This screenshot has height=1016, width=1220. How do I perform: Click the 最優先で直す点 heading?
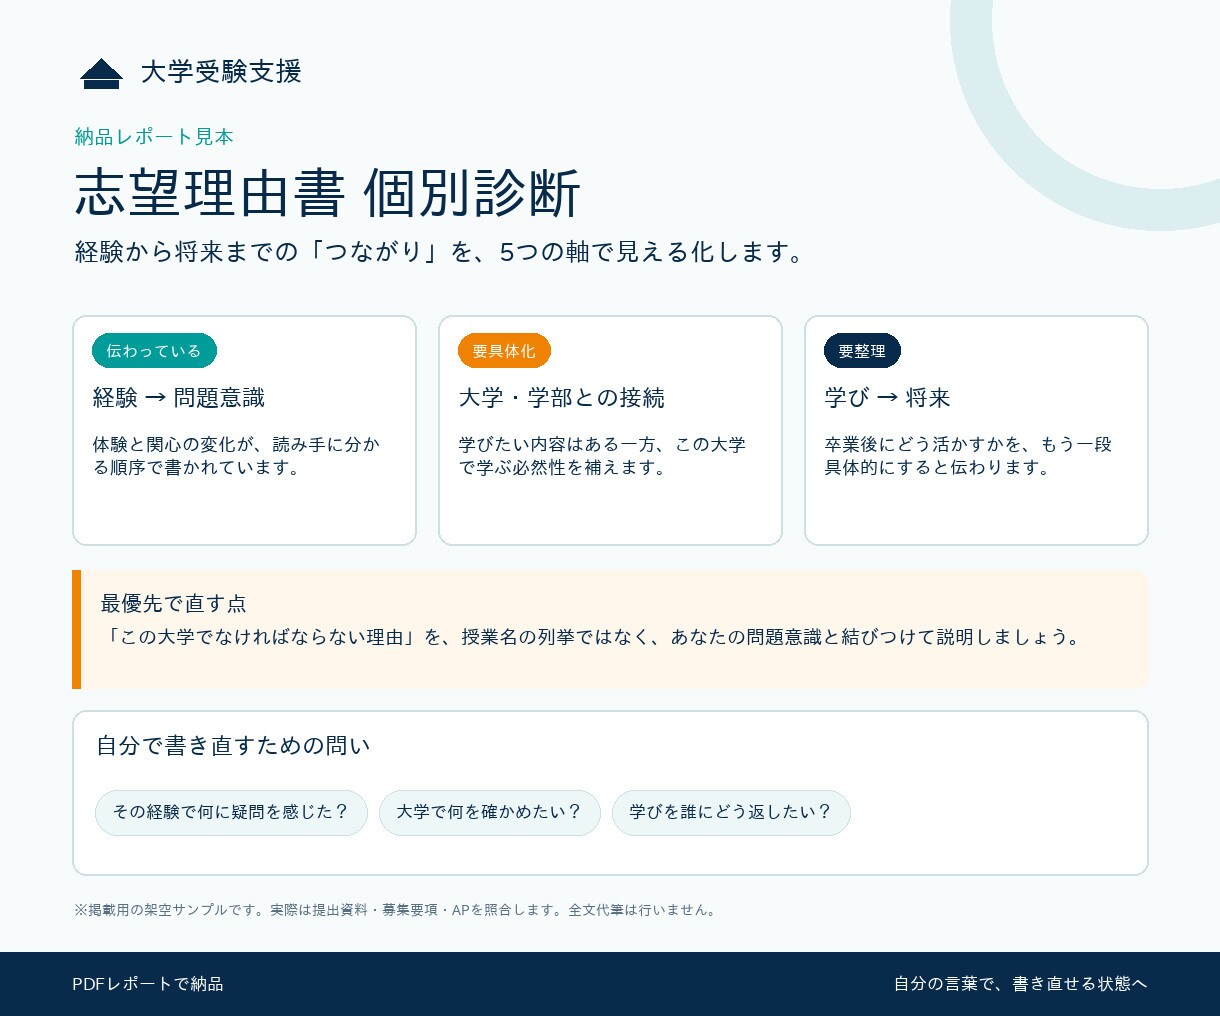tap(173, 604)
